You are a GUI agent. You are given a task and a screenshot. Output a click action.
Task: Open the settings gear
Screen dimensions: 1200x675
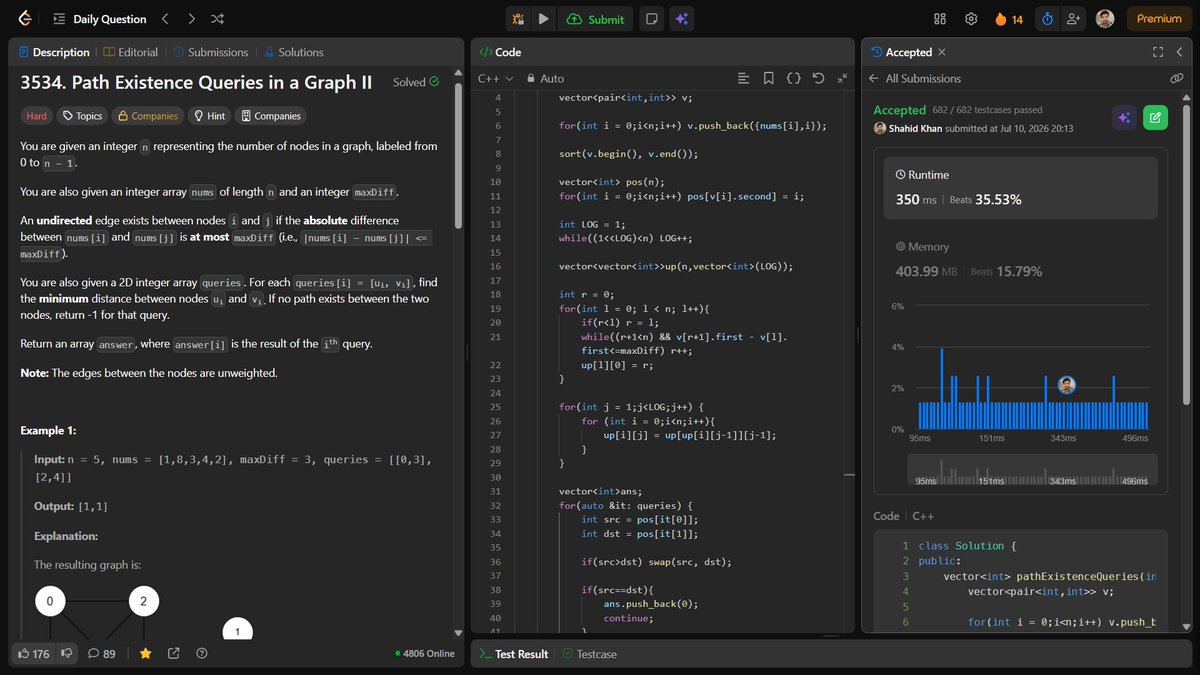(x=971, y=19)
